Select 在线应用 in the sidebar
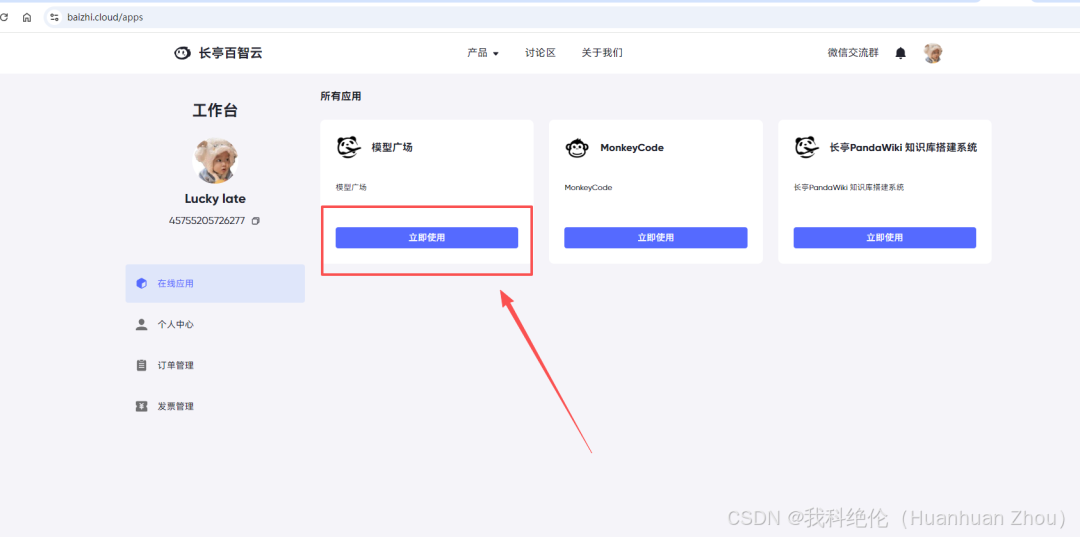Viewport: 1080px width, 537px height. coord(215,283)
